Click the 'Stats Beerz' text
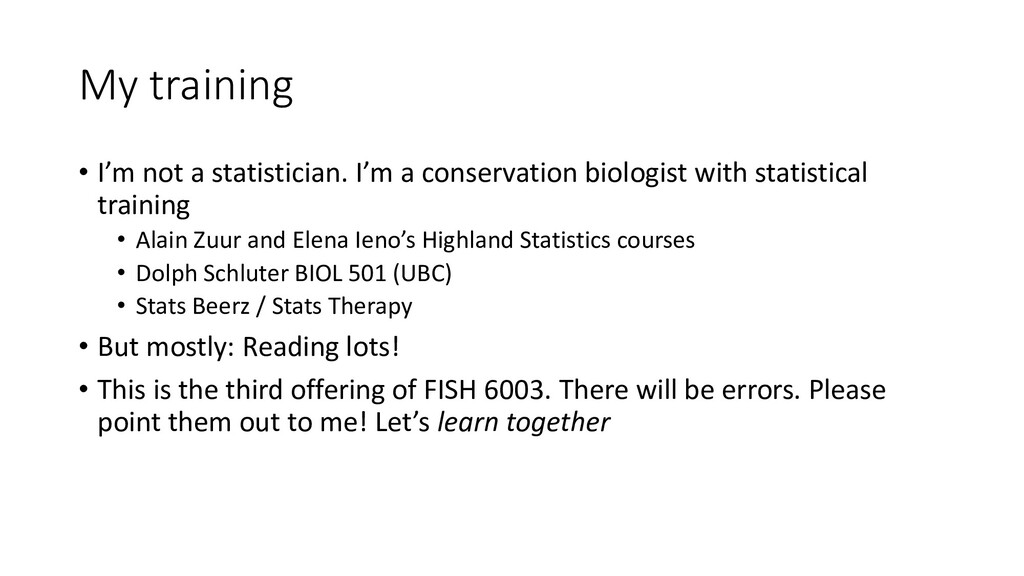 click(193, 306)
